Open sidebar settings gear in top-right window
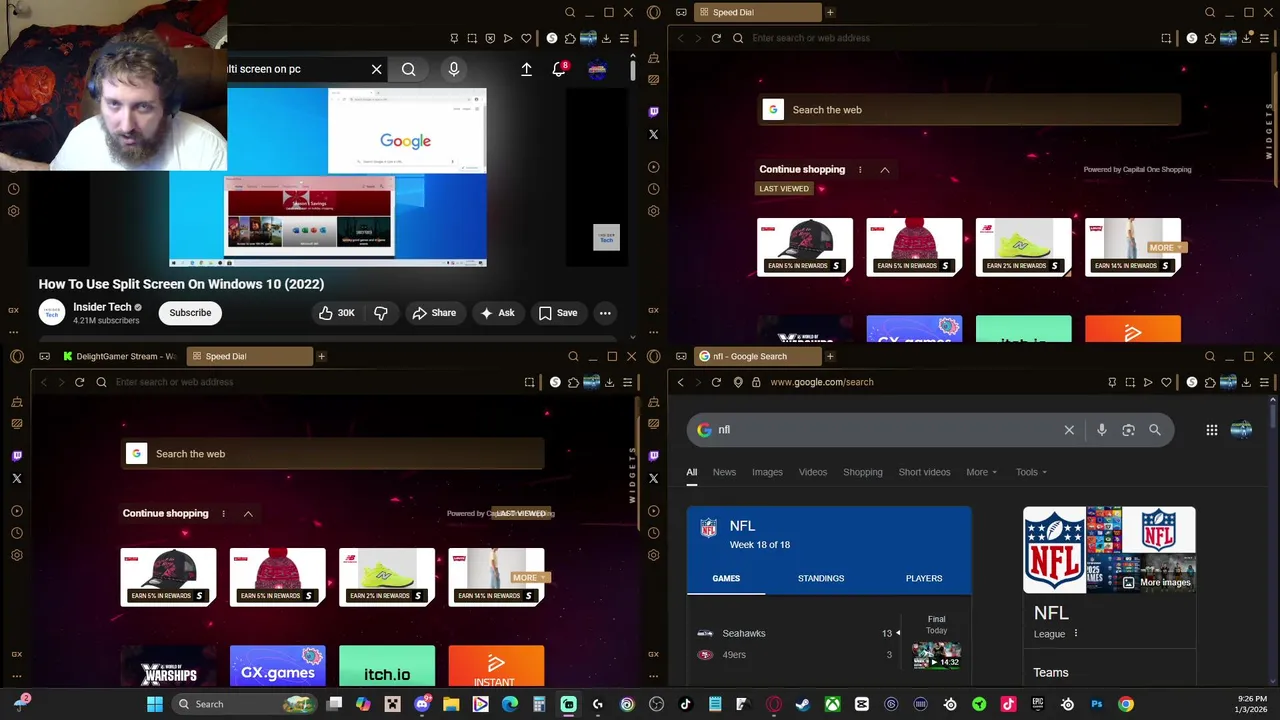Image resolution: width=1280 pixels, height=720 pixels. pos(653,211)
